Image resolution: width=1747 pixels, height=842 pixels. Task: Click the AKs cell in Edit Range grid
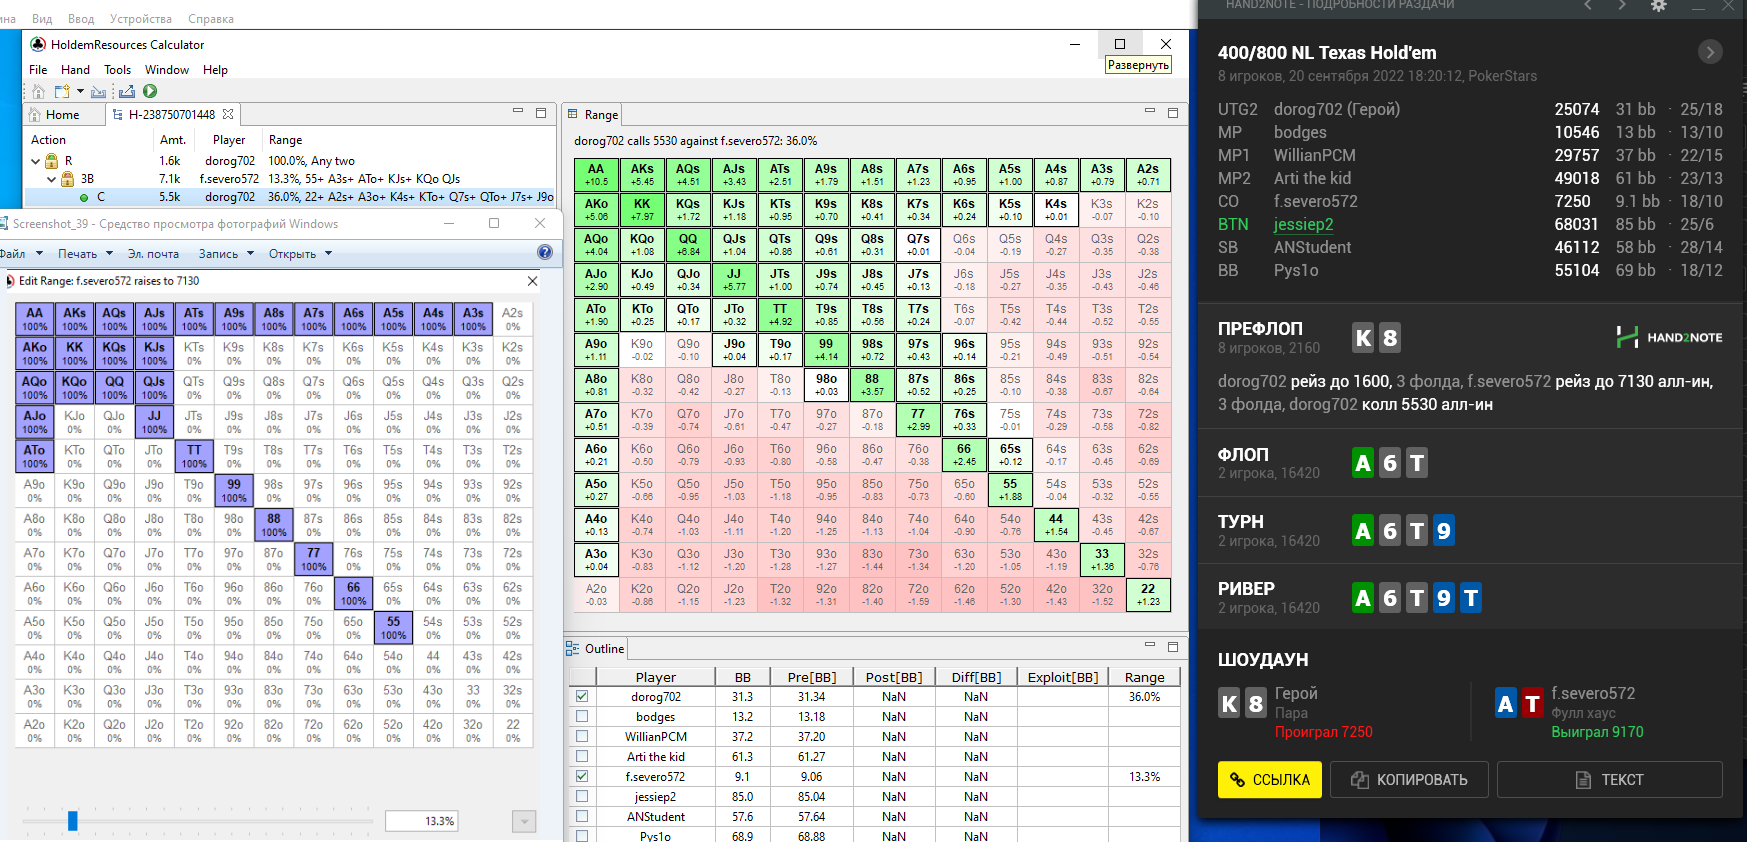(x=75, y=319)
